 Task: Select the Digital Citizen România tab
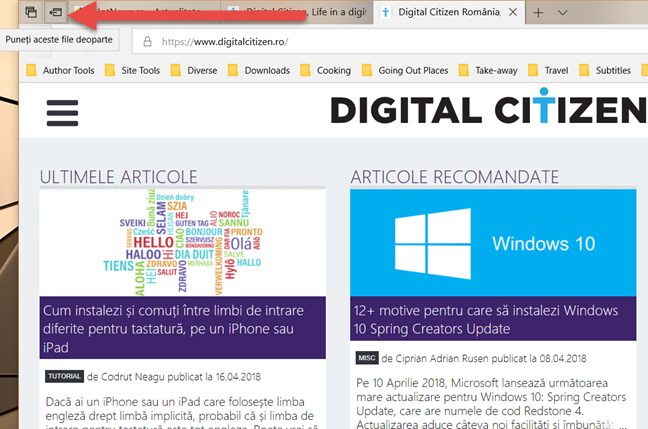coord(449,12)
